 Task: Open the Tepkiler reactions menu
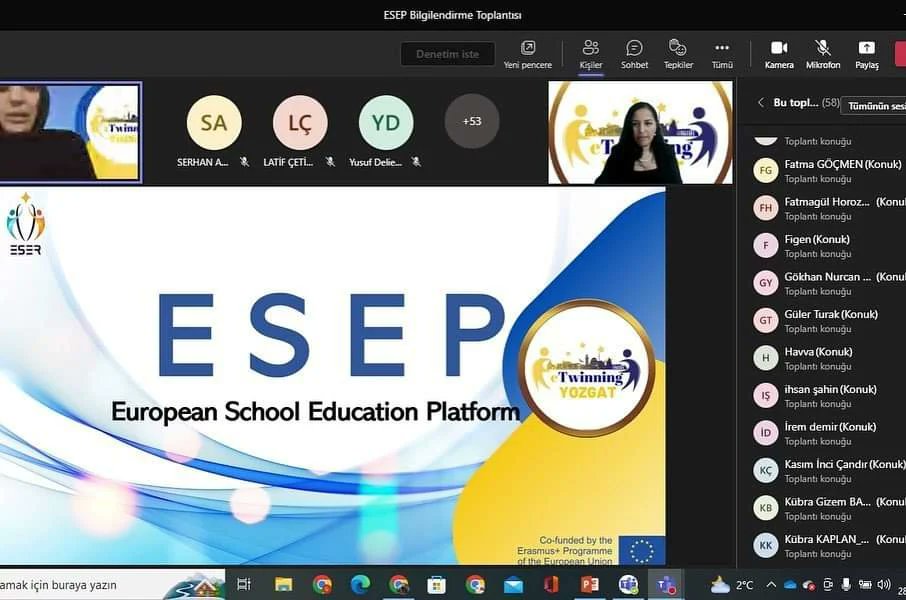pos(678,54)
